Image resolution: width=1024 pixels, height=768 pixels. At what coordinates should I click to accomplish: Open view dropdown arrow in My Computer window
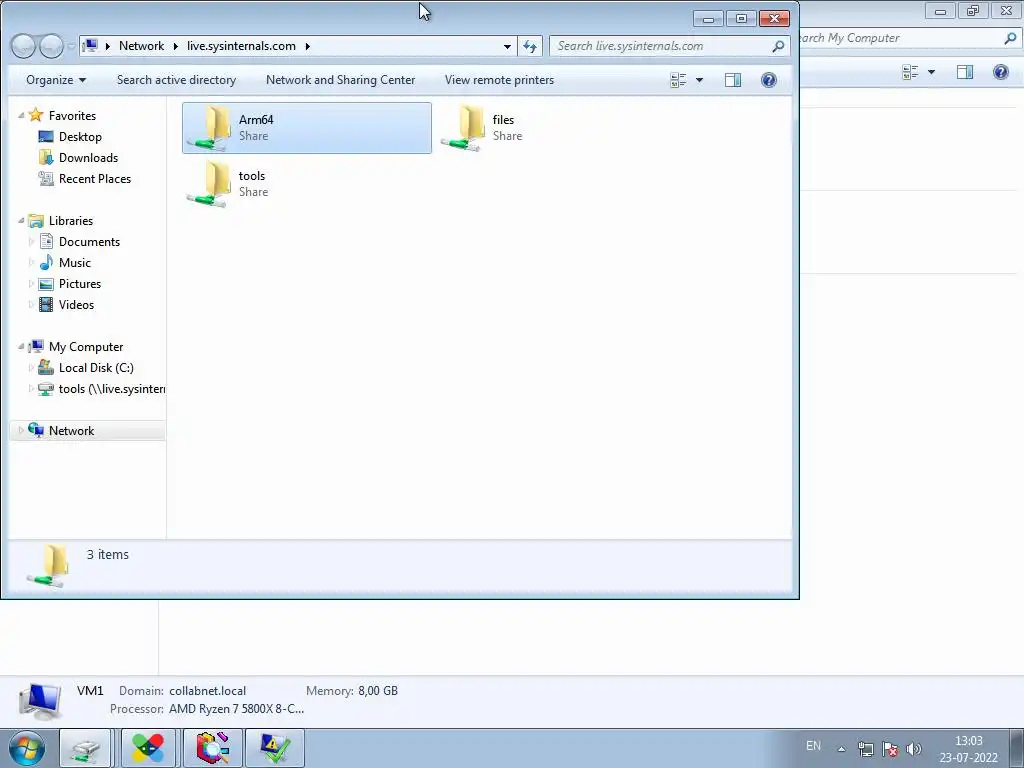931,72
